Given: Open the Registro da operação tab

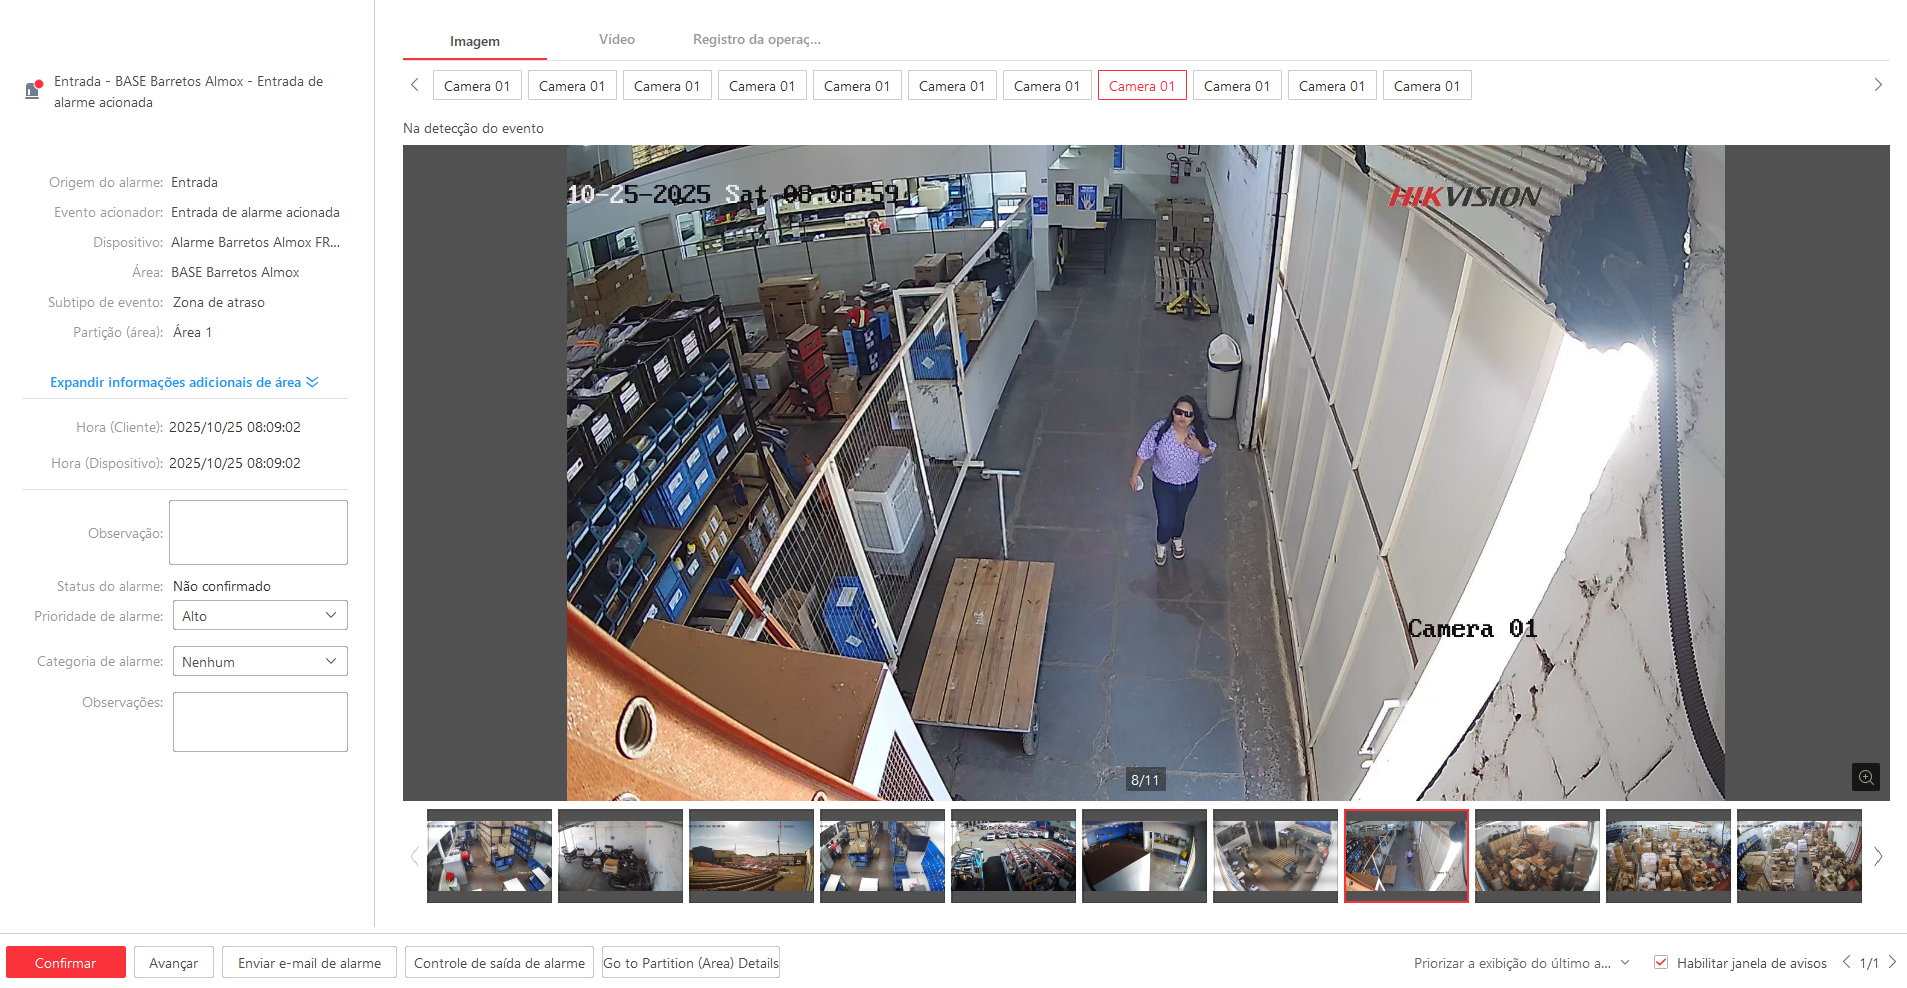Looking at the screenshot, I should [756, 40].
